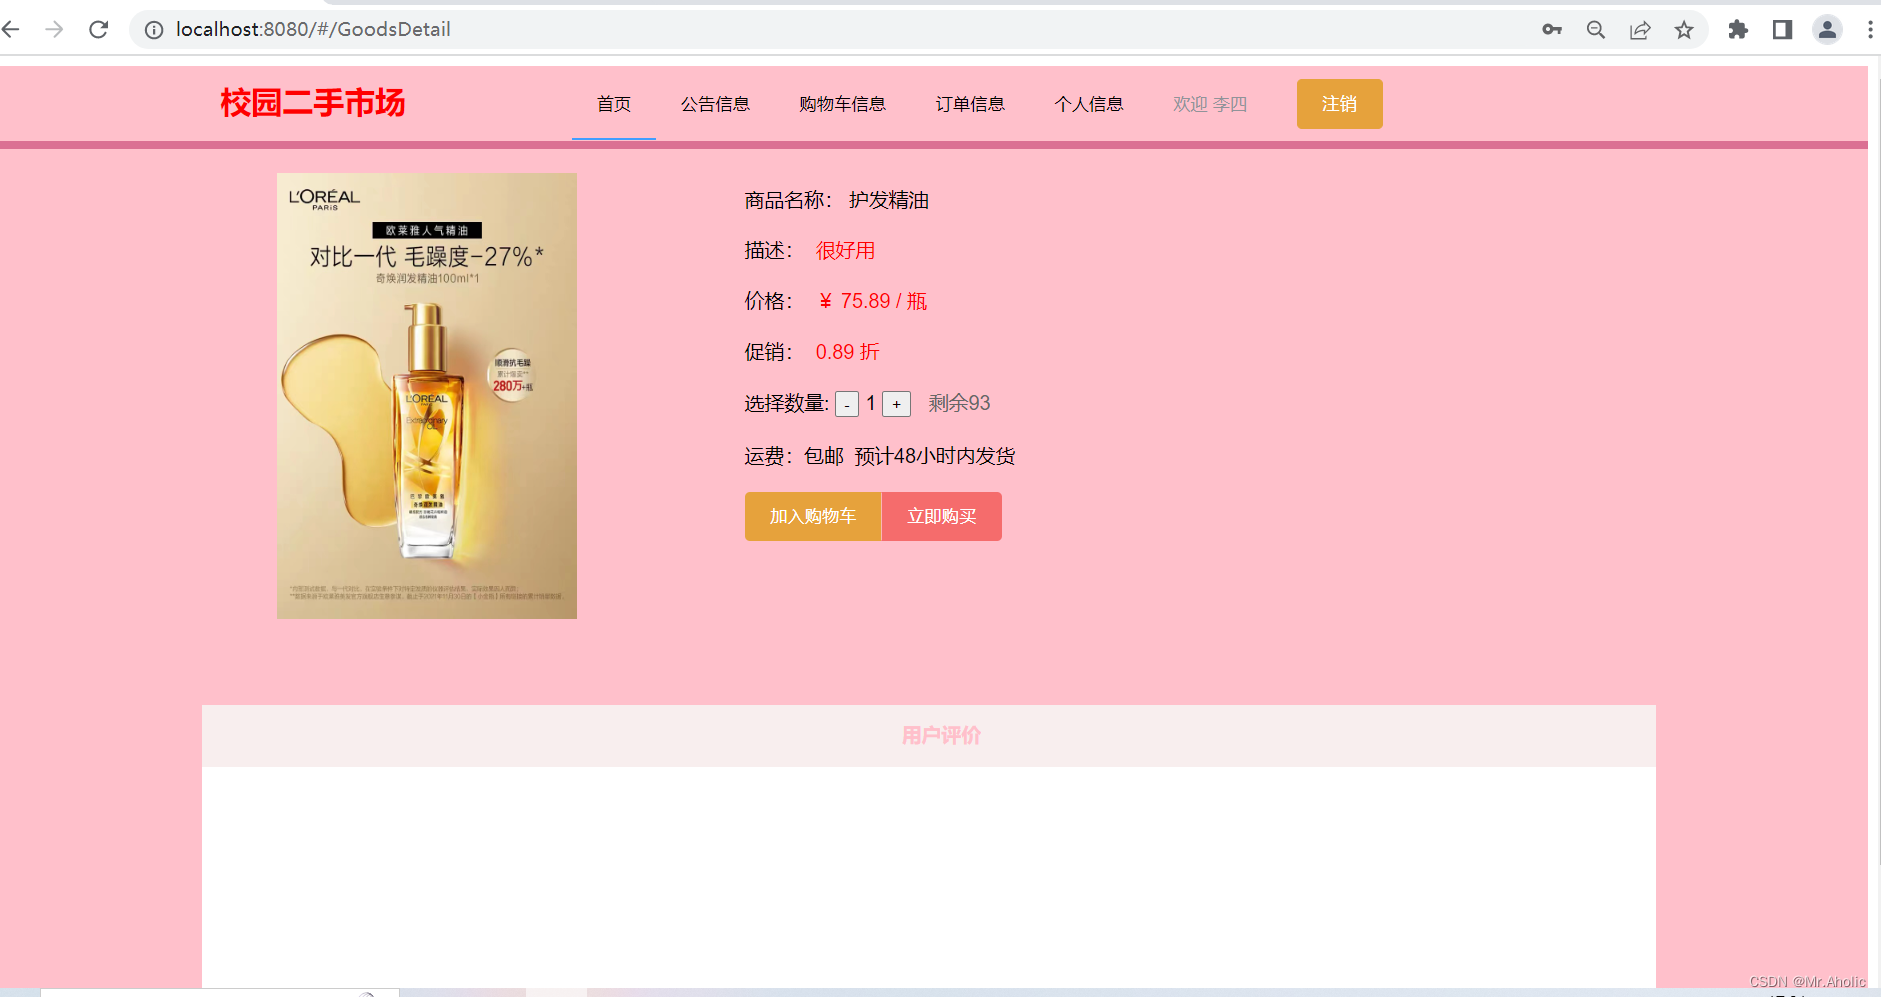Click the forward navigation arrow

pos(54,29)
